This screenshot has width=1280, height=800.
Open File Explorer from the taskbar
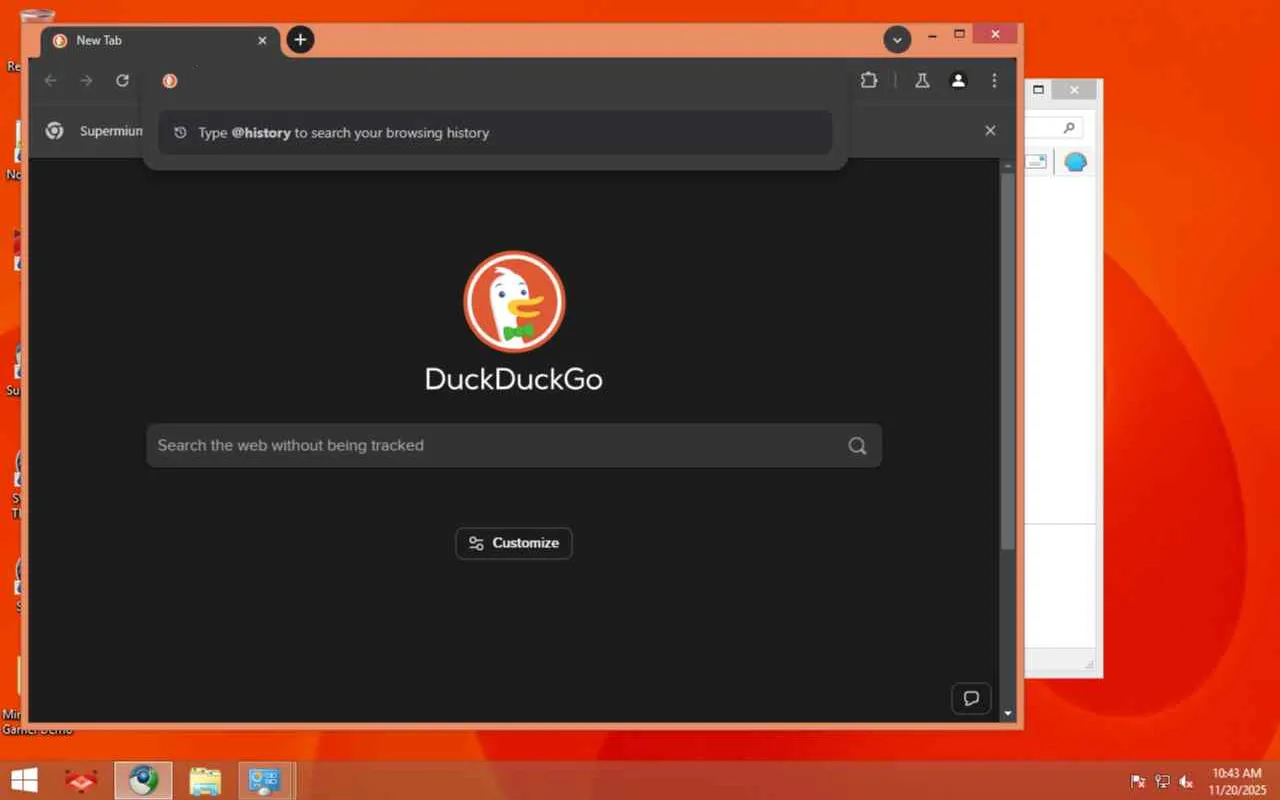205,781
